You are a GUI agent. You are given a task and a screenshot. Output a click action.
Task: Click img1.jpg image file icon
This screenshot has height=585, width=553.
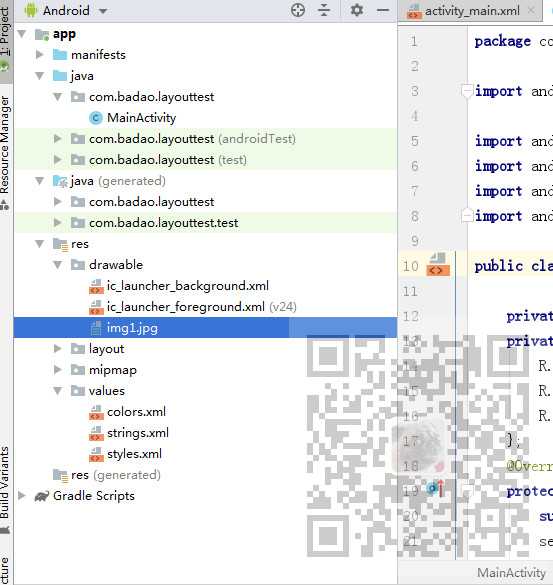click(x=96, y=328)
